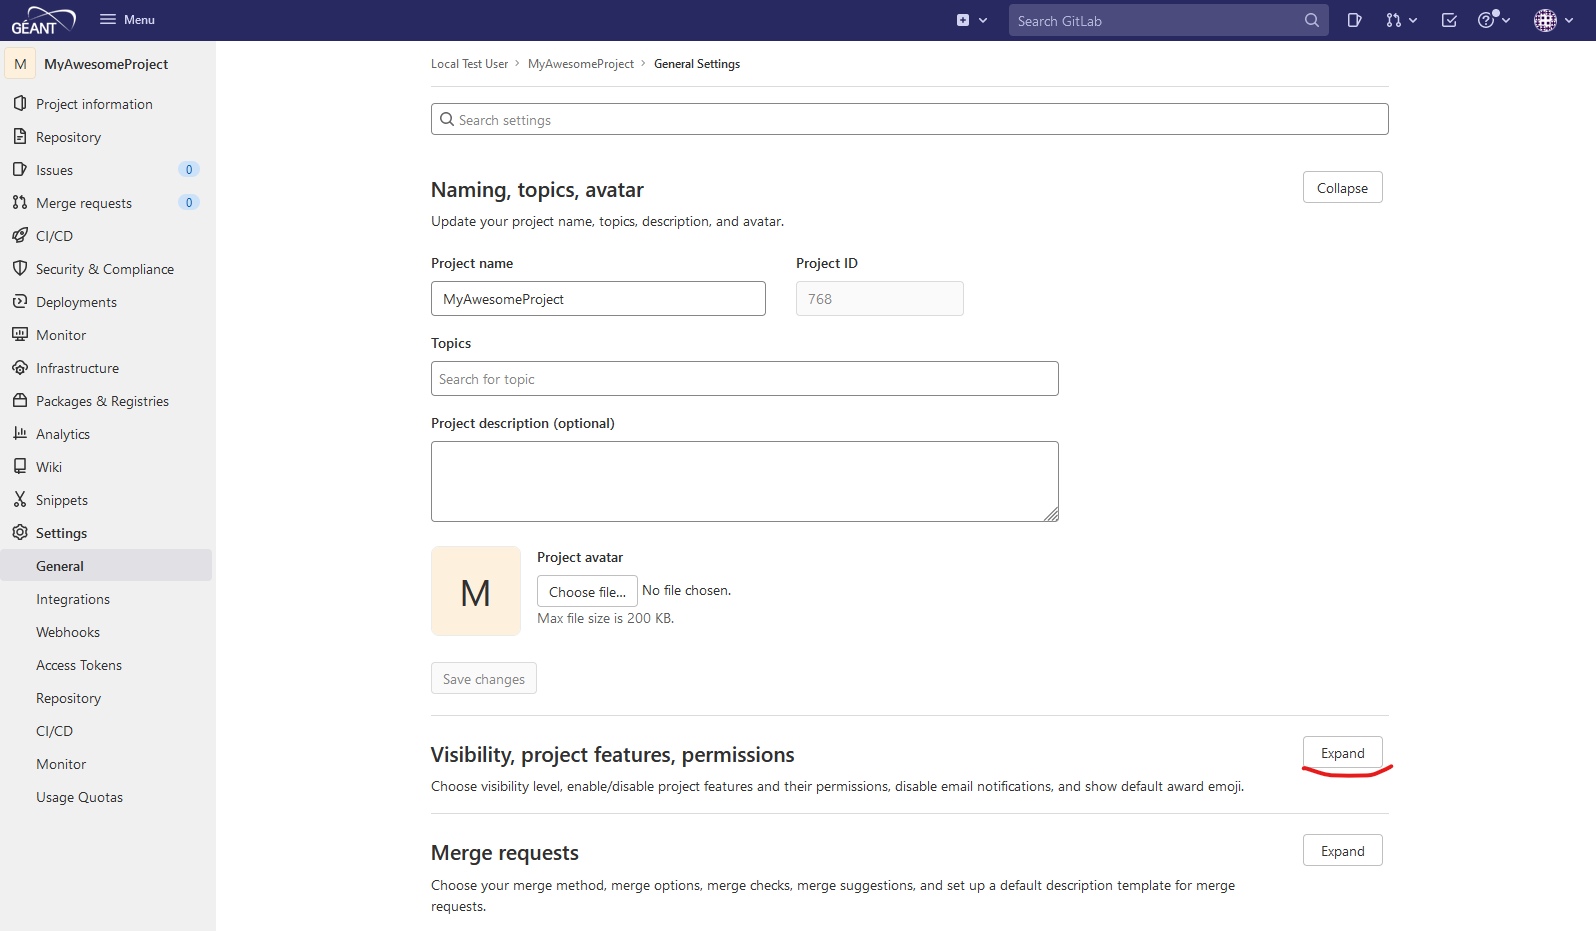Click the Analytics chart icon

click(20, 434)
